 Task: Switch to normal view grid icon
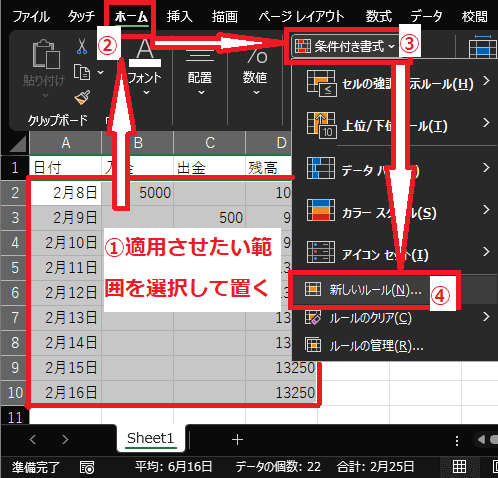click(x=460, y=466)
